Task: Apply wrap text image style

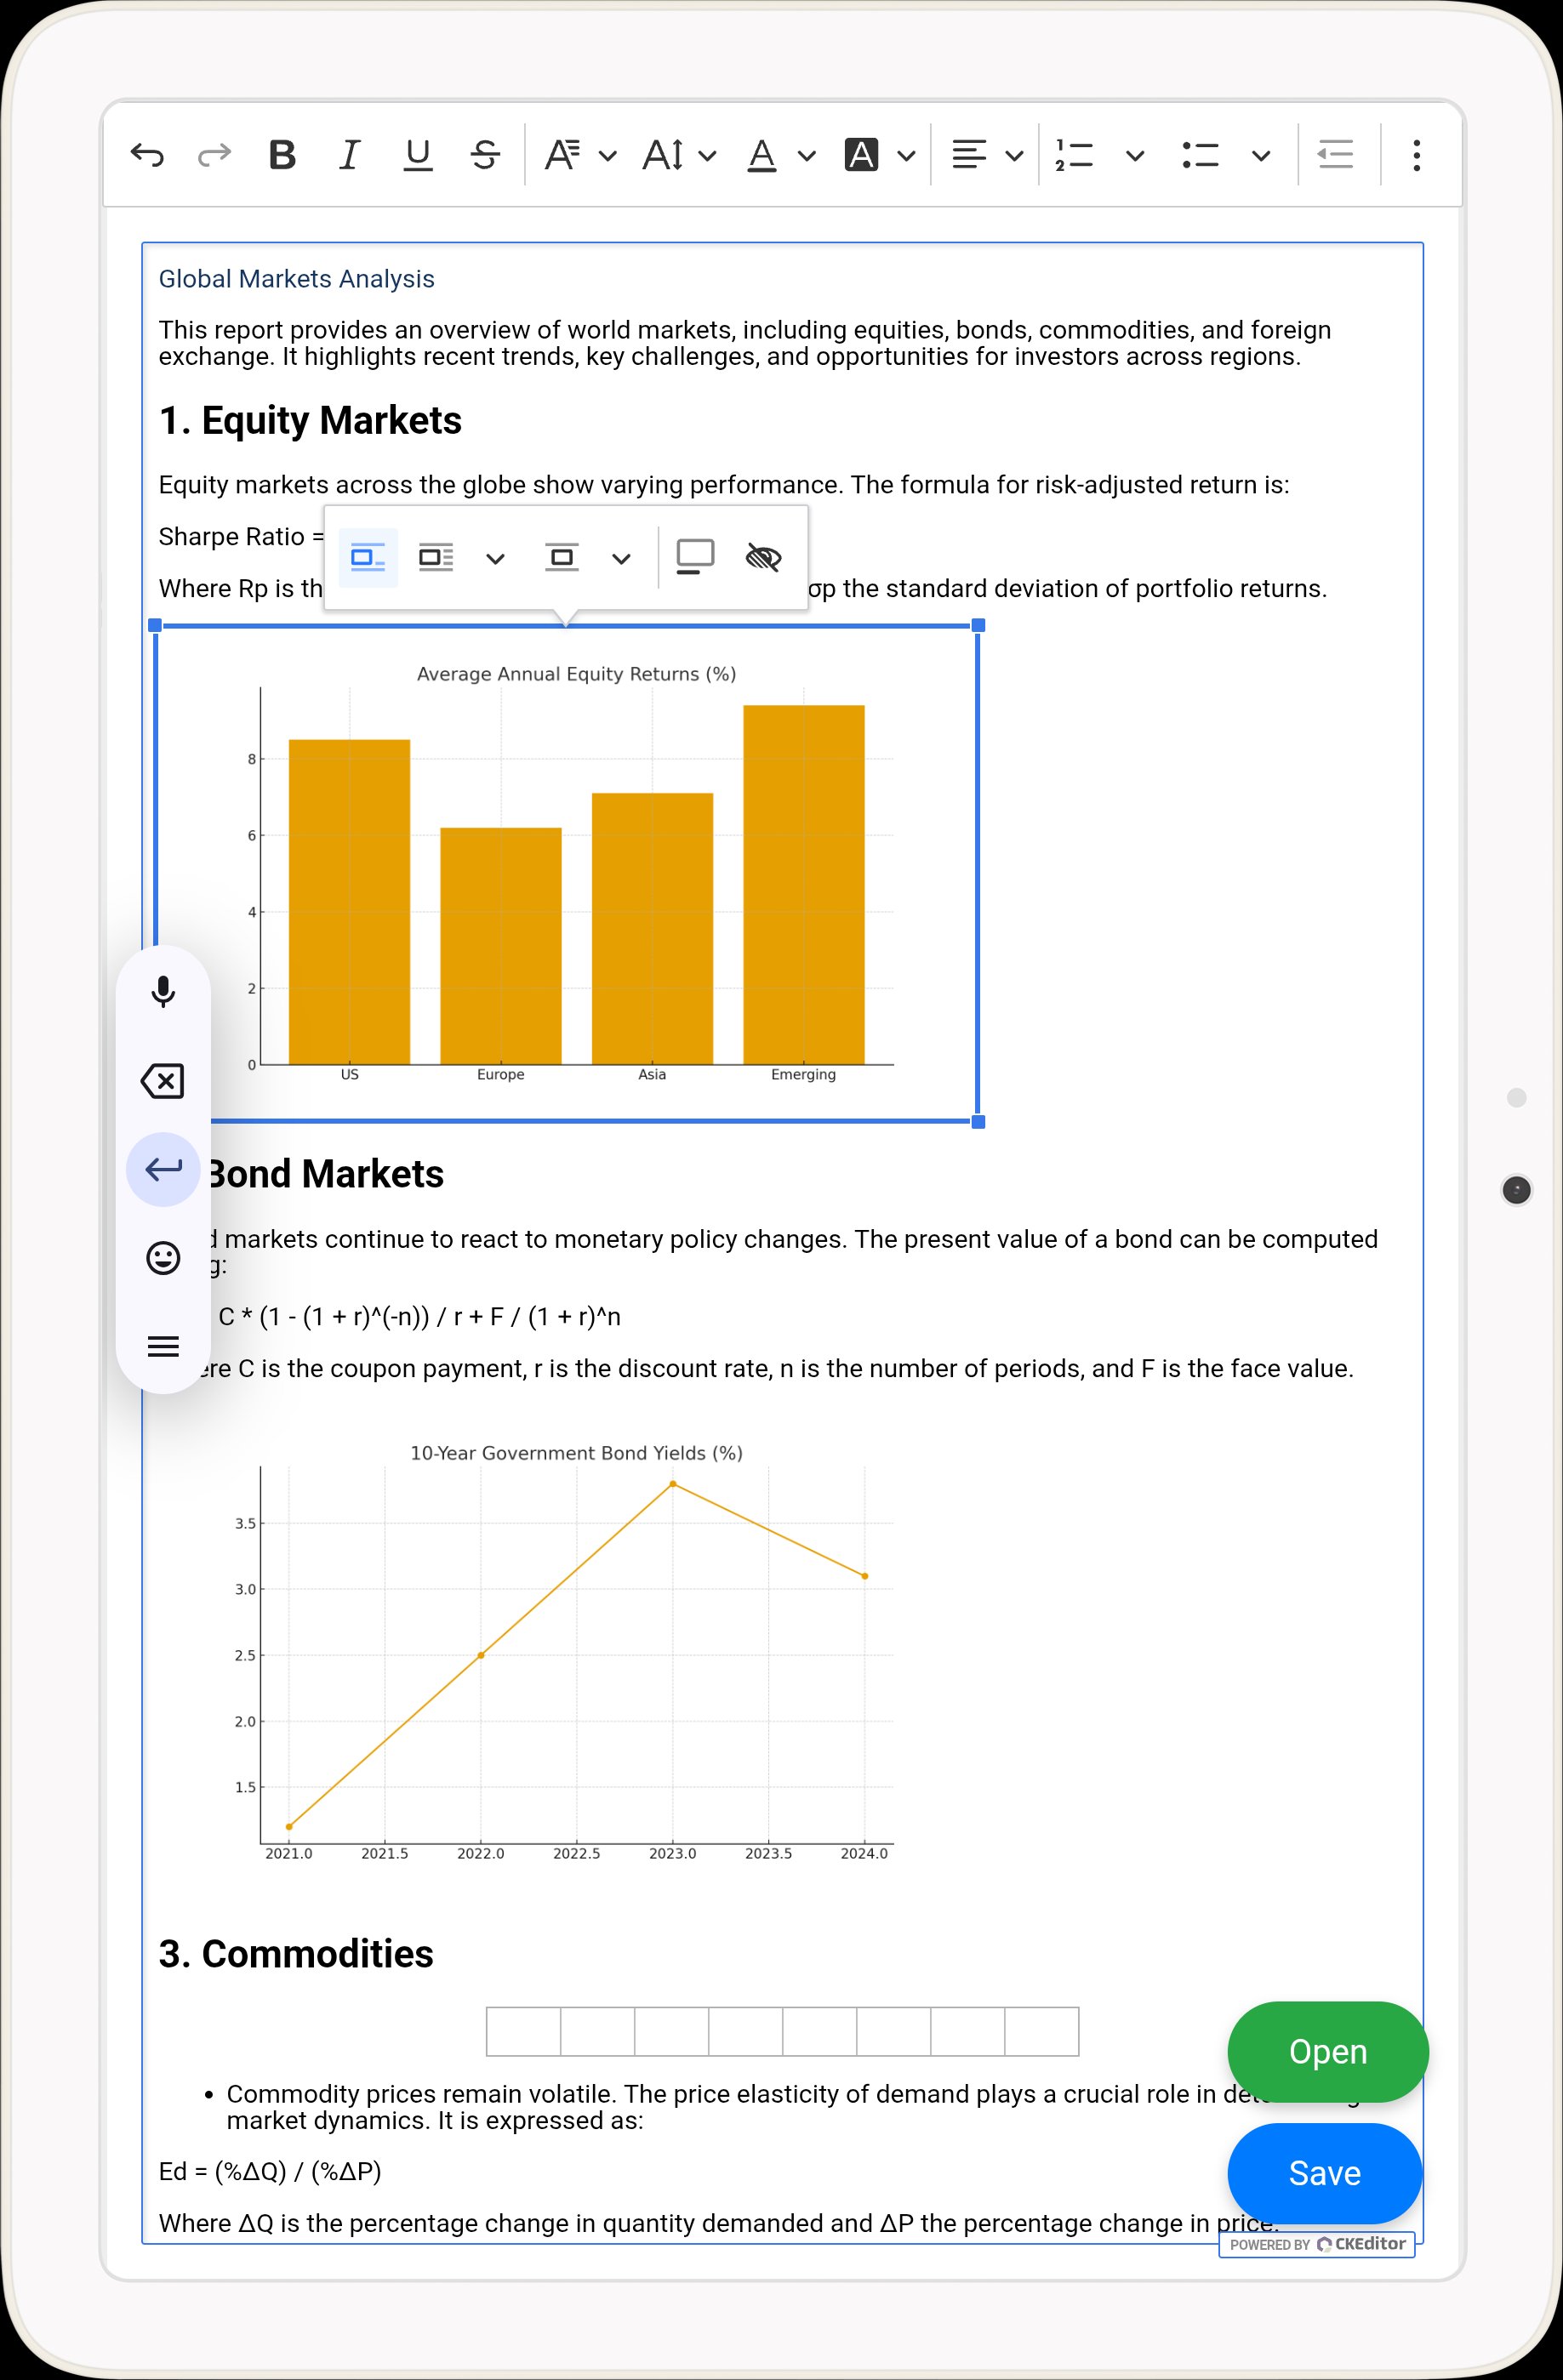Action: pos(436,557)
